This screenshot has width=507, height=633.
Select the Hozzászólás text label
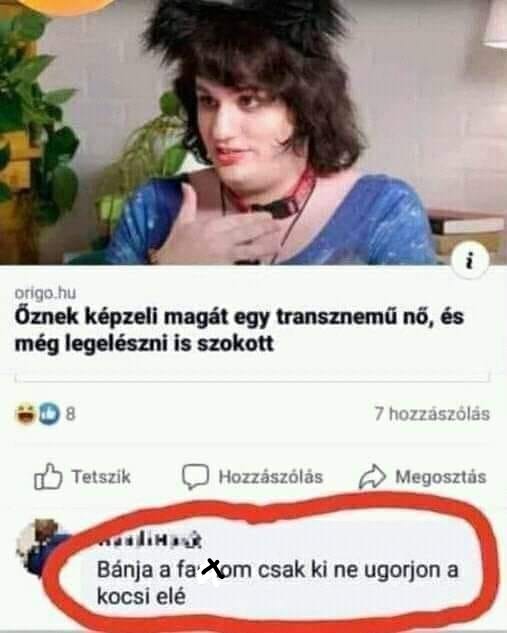pos(270,477)
